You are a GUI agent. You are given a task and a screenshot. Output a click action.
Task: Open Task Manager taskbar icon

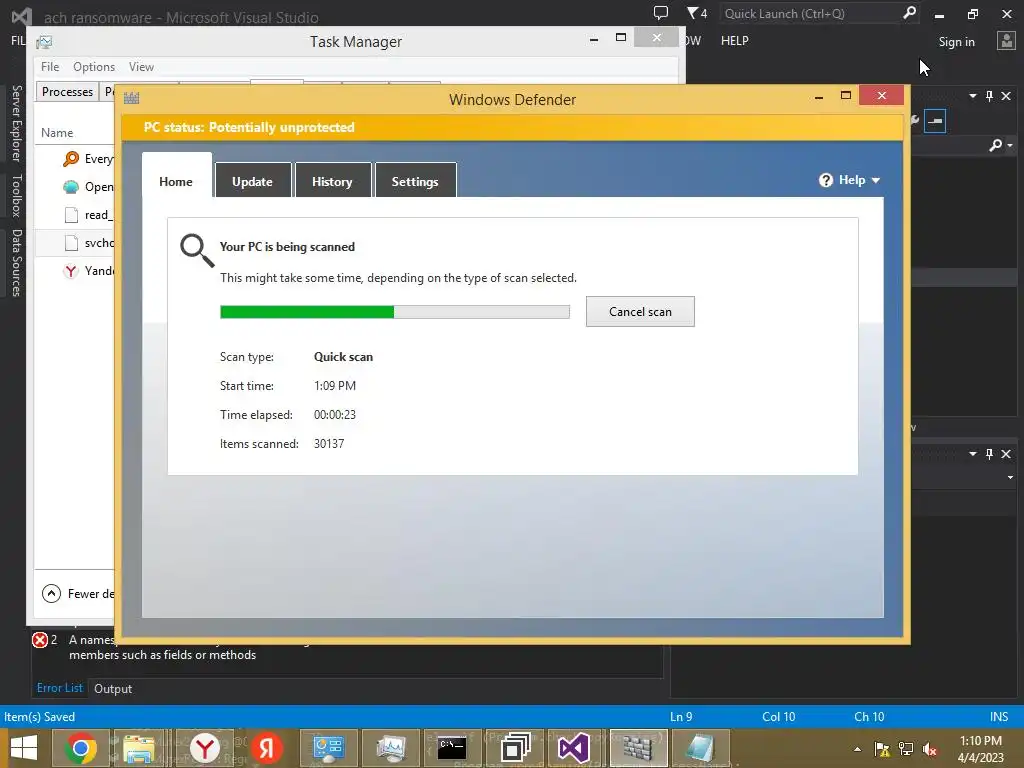(x=391, y=748)
